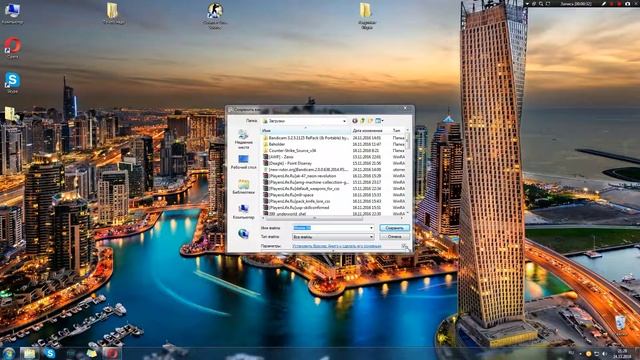Open the Computer desktop icon

(12, 12)
